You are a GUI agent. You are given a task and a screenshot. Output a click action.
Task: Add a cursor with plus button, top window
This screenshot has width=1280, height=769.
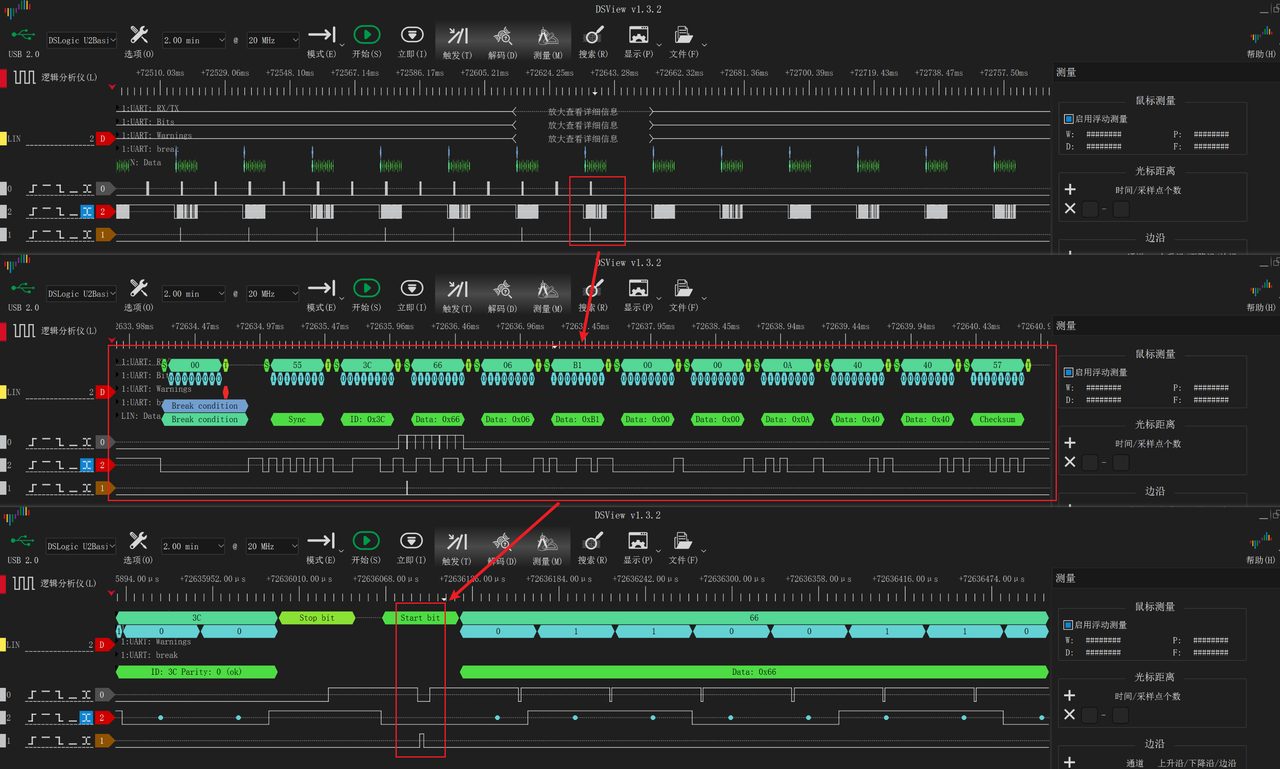tap(1070, 189)
